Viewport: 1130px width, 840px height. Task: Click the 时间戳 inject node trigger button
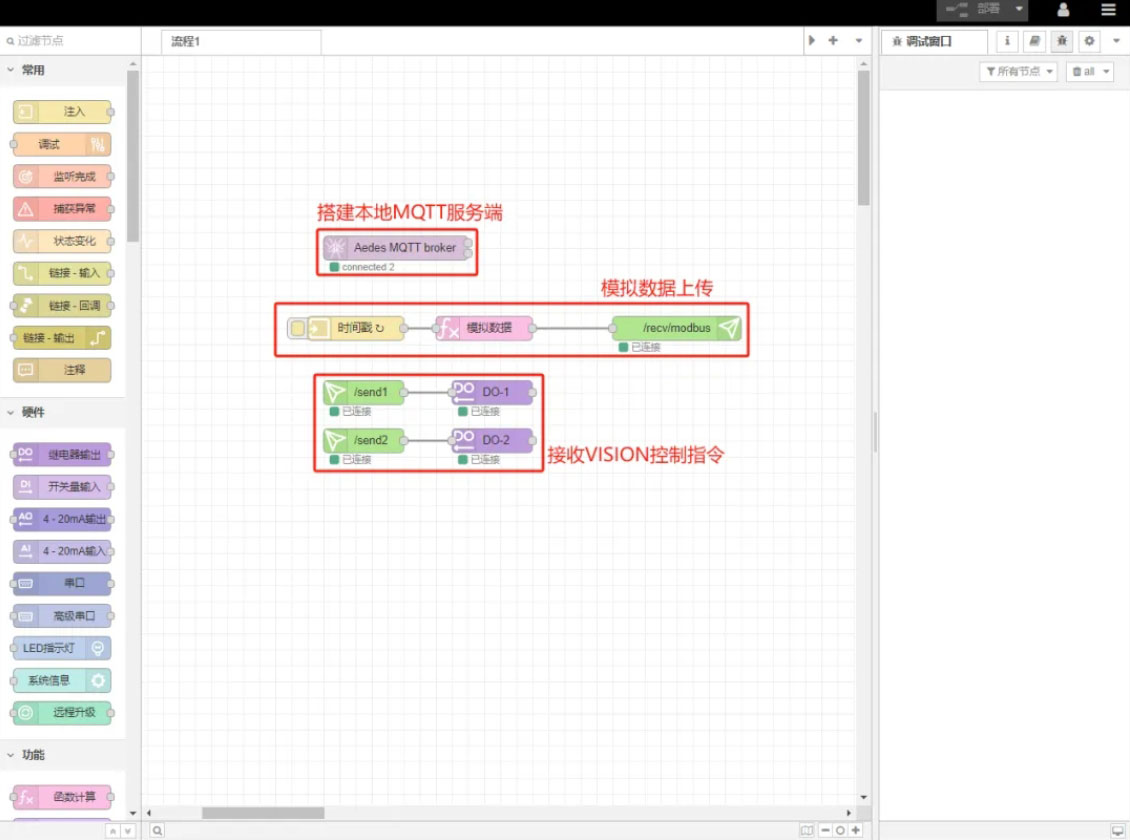[297, 328]
